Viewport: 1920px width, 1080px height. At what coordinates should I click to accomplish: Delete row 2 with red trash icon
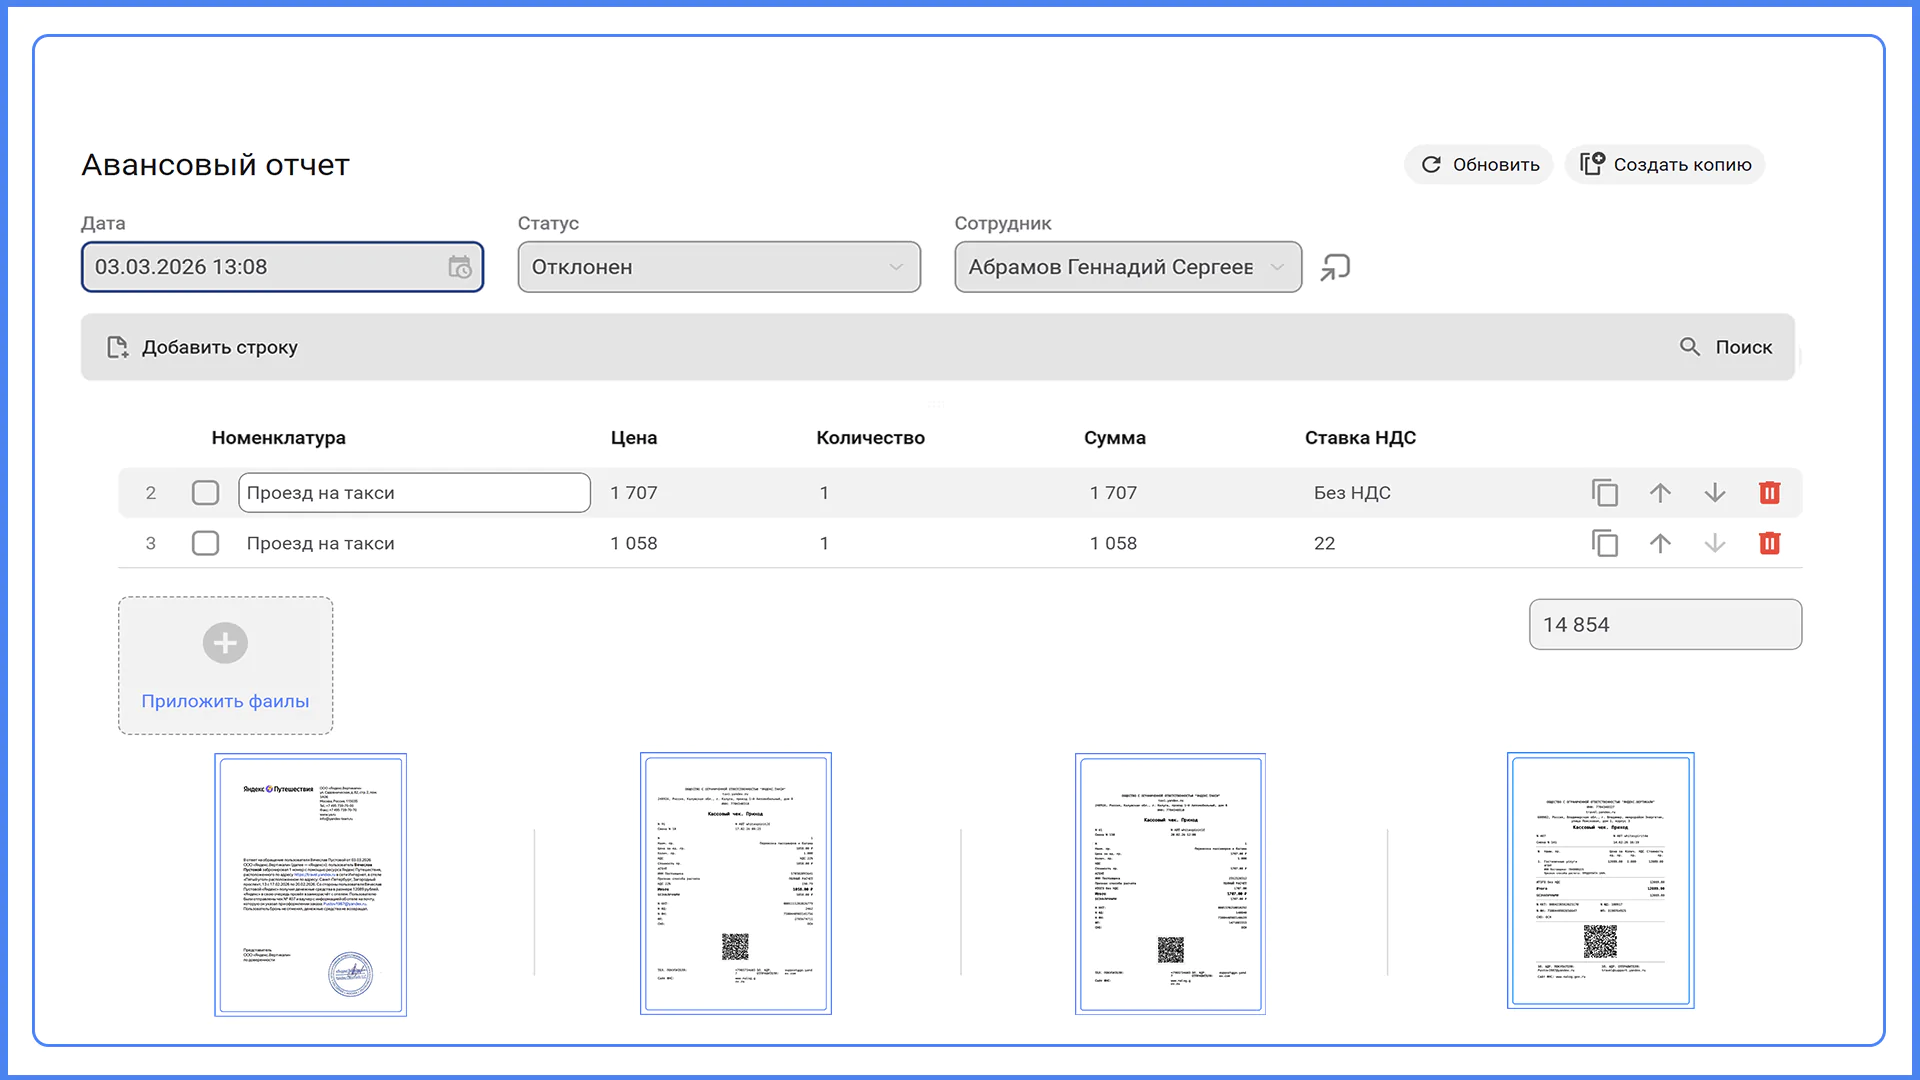1770,493
